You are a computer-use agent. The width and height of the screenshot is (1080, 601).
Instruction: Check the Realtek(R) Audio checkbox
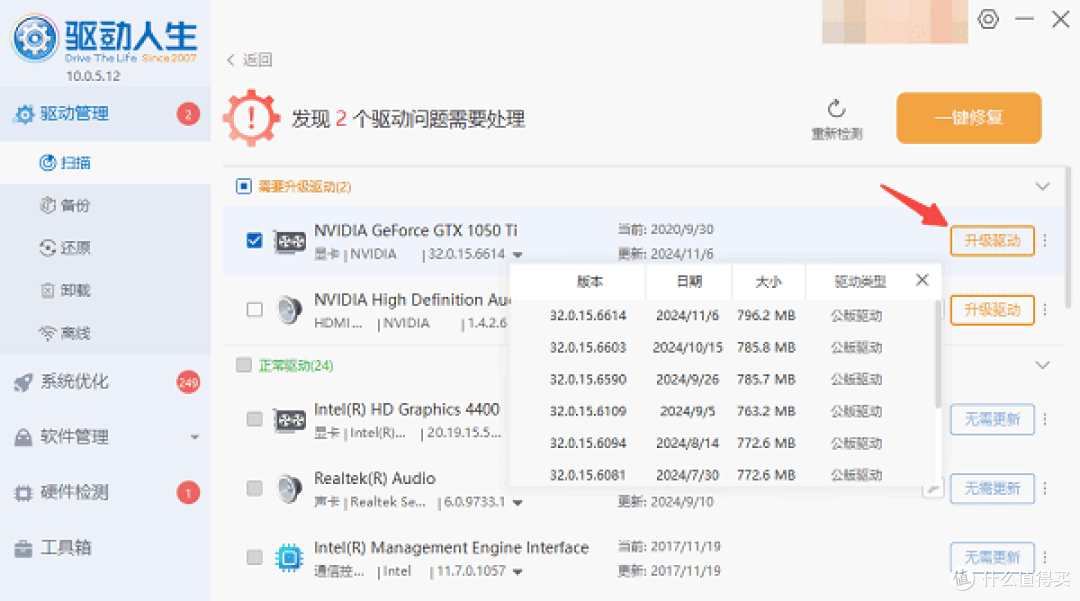coord(254,488)
